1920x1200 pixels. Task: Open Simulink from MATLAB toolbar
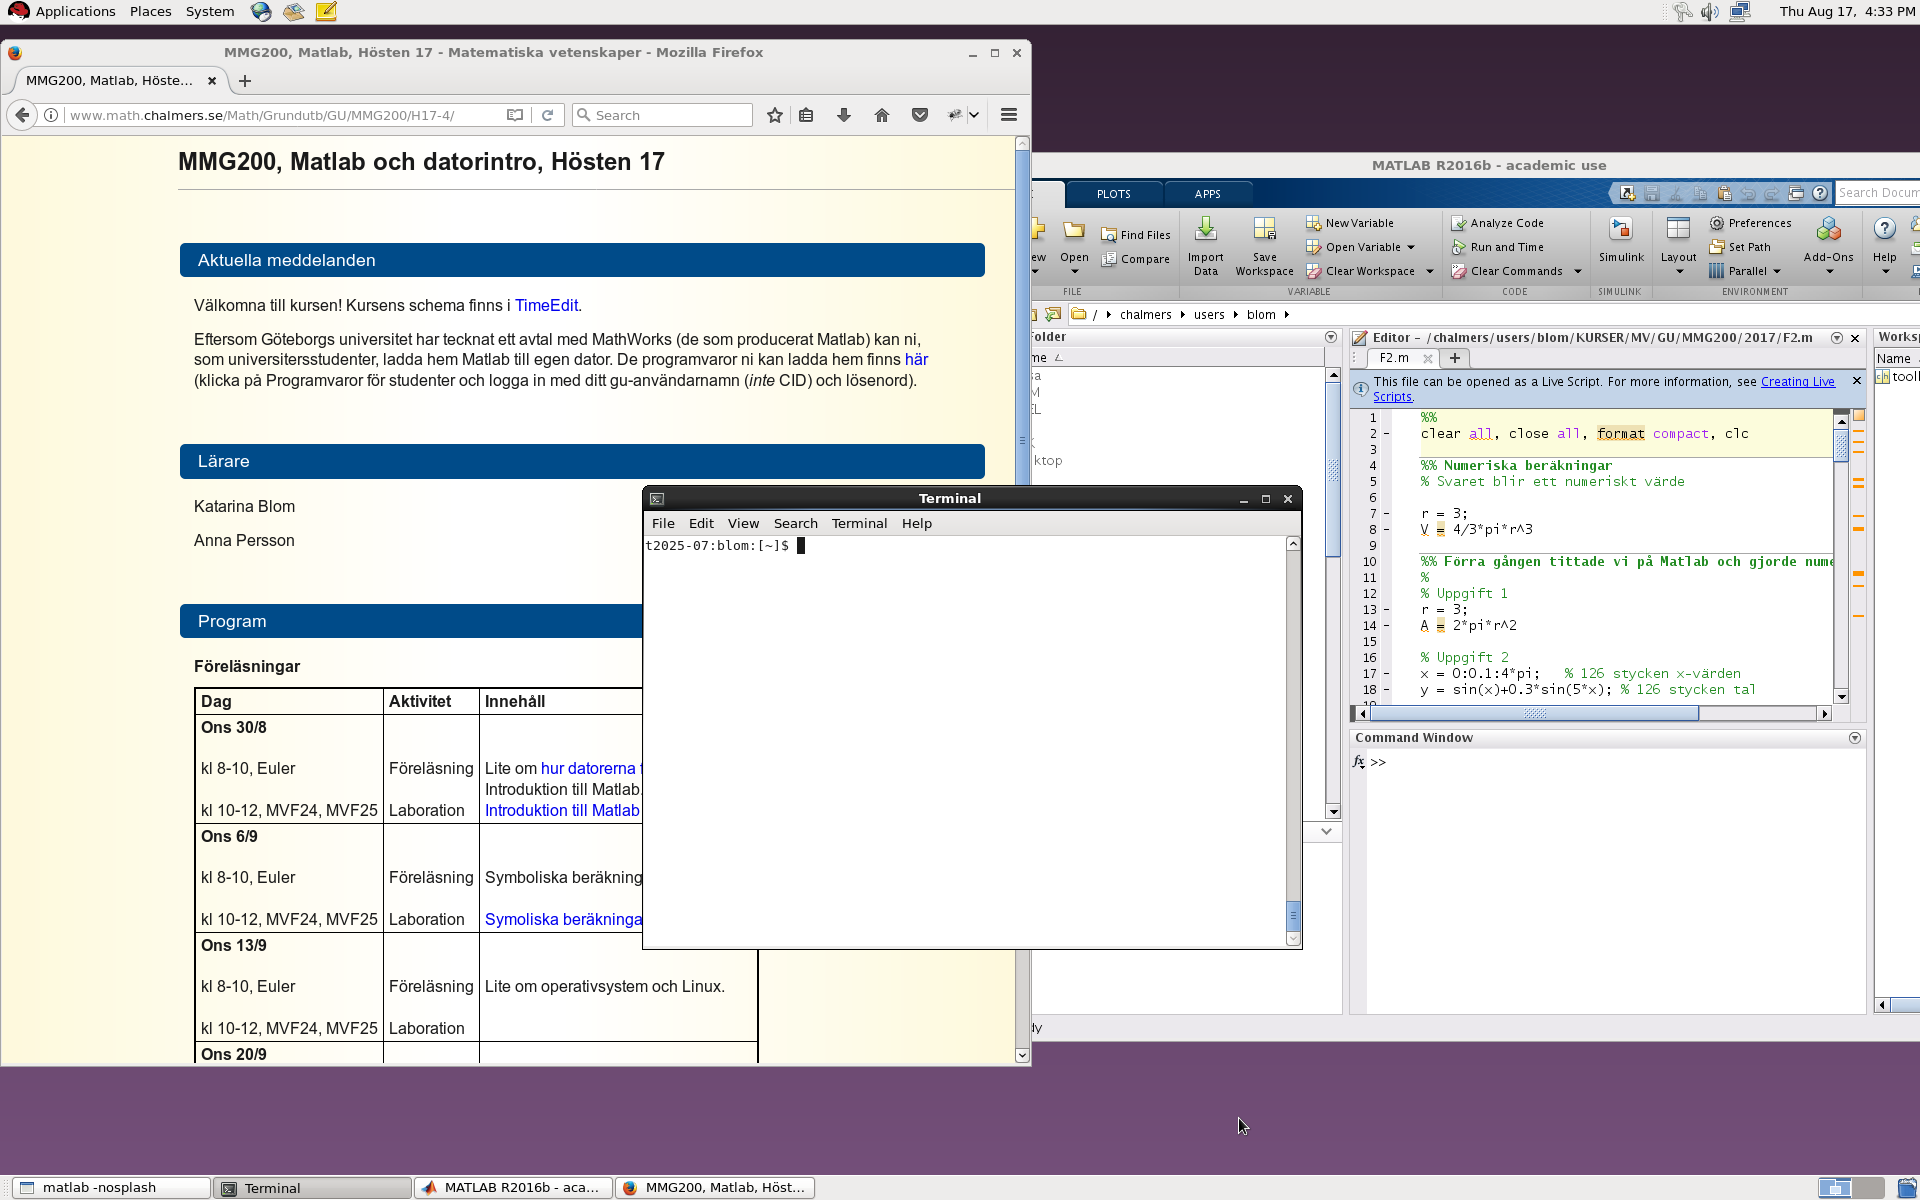1621,240
